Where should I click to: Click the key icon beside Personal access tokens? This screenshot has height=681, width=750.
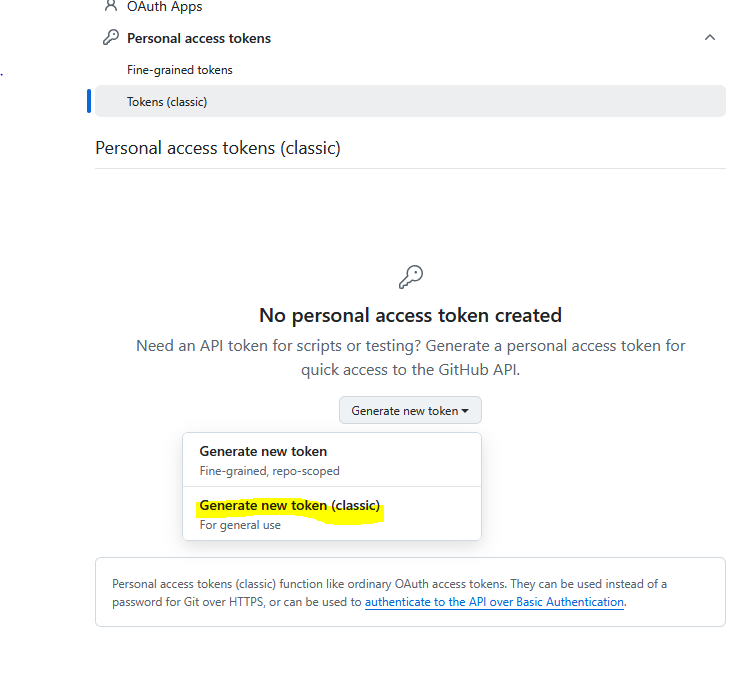point(111,38)
